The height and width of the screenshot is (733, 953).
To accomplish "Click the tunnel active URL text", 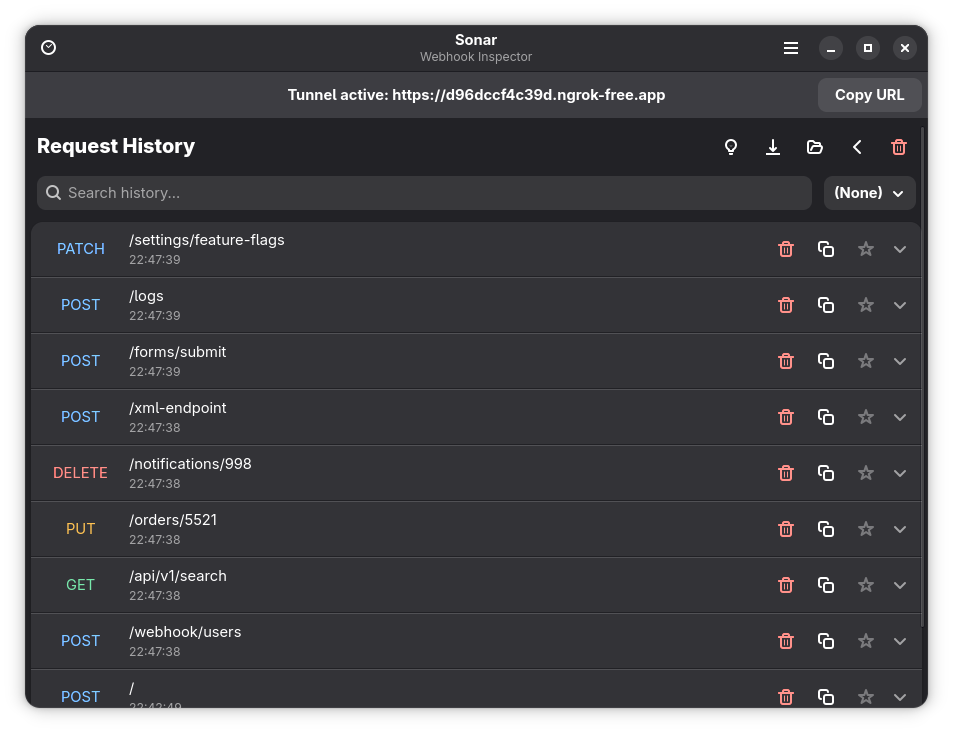I will coord(476,95).
